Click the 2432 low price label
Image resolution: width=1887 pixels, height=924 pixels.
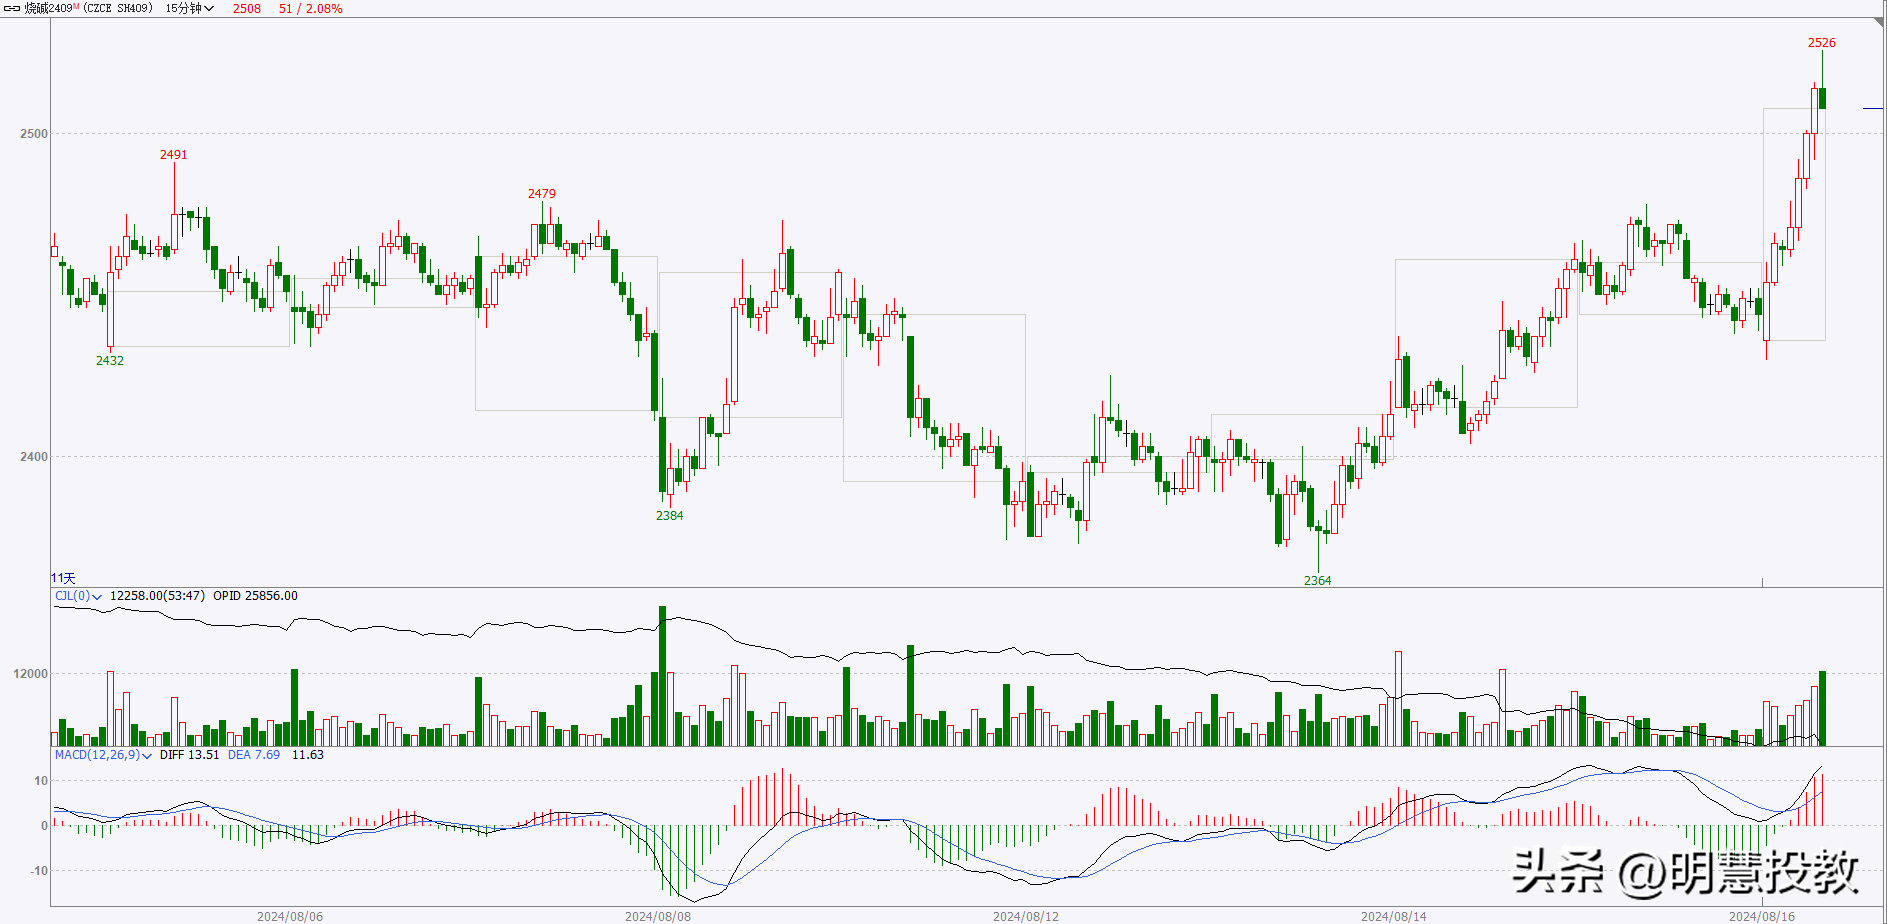pyautogui.click(x=109, y=361)
